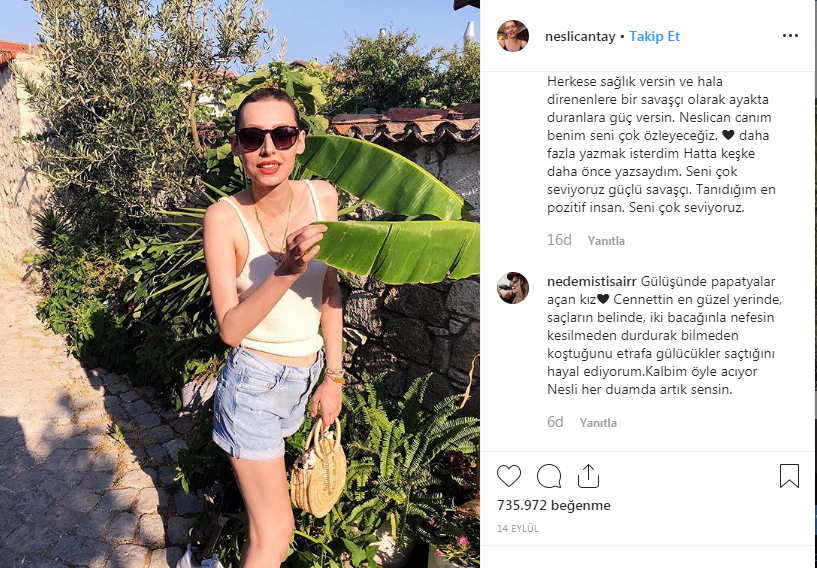
Task: Click the 16d comment timestamp
Action: (559, 240)
